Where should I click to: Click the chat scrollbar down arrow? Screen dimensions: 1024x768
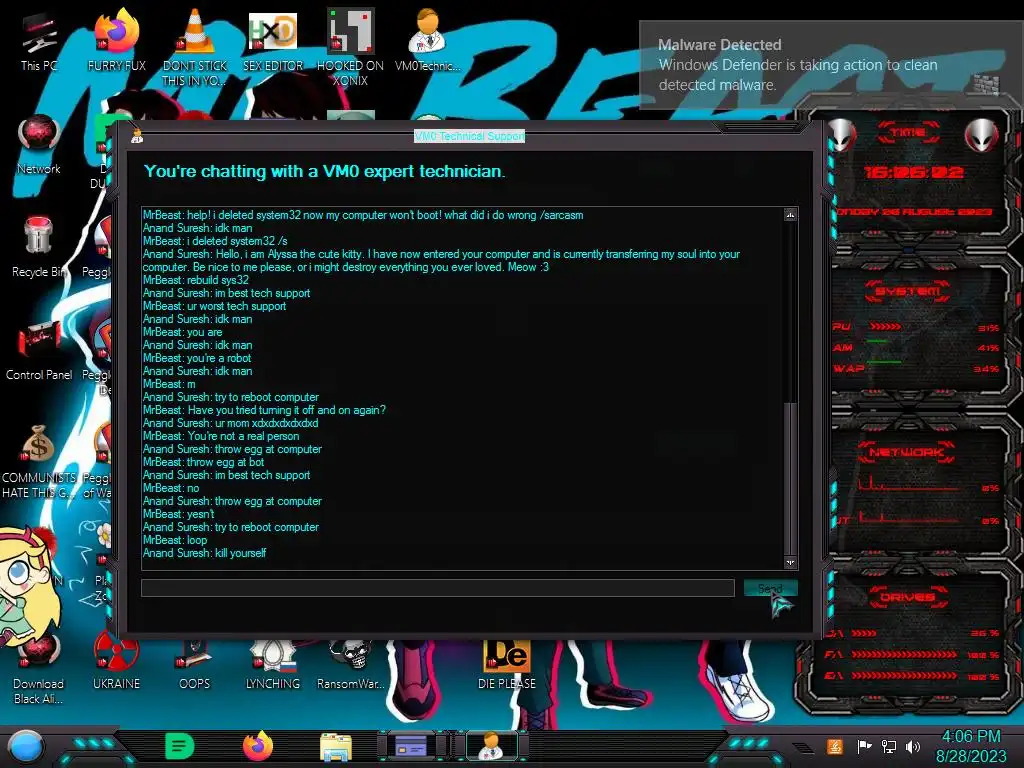pos(790,562)
